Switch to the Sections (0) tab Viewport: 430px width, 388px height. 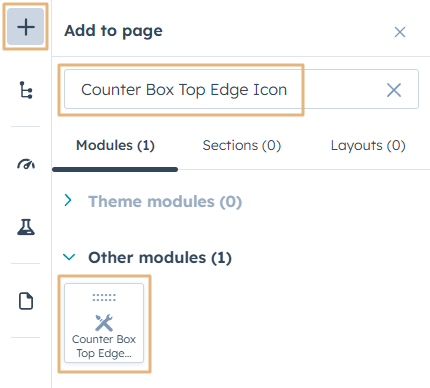[242, 145]
